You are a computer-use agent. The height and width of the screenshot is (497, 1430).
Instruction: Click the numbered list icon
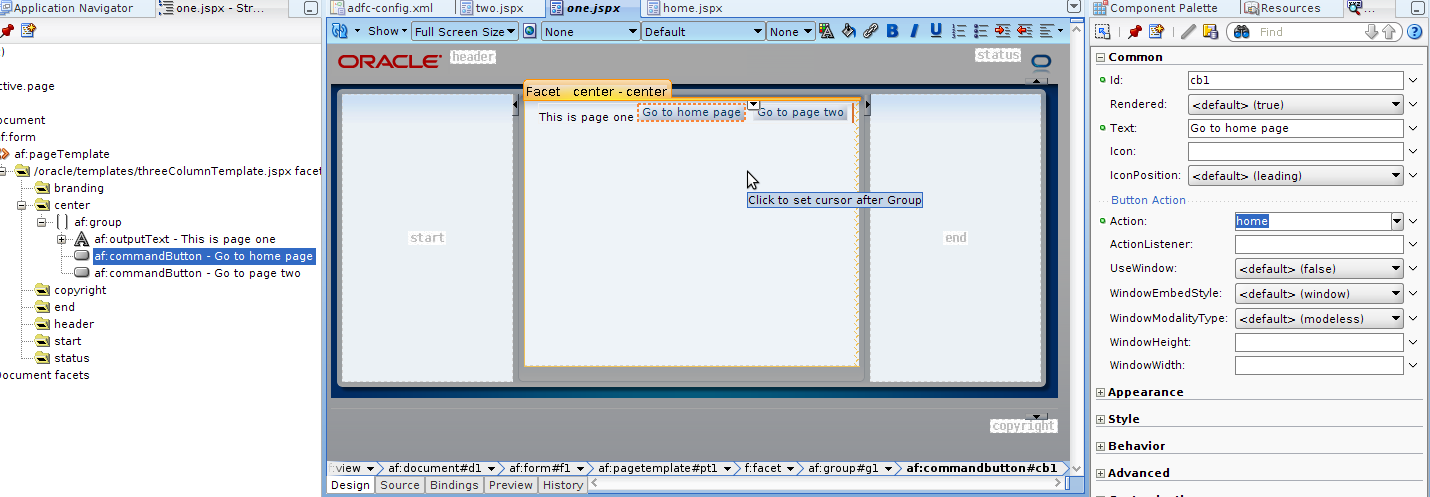tap(960, 31)
